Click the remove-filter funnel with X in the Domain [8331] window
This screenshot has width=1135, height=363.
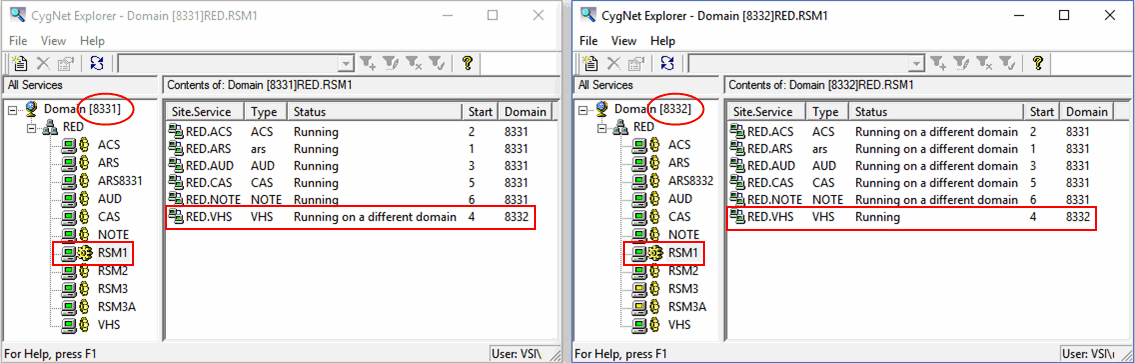pos(414,64)
